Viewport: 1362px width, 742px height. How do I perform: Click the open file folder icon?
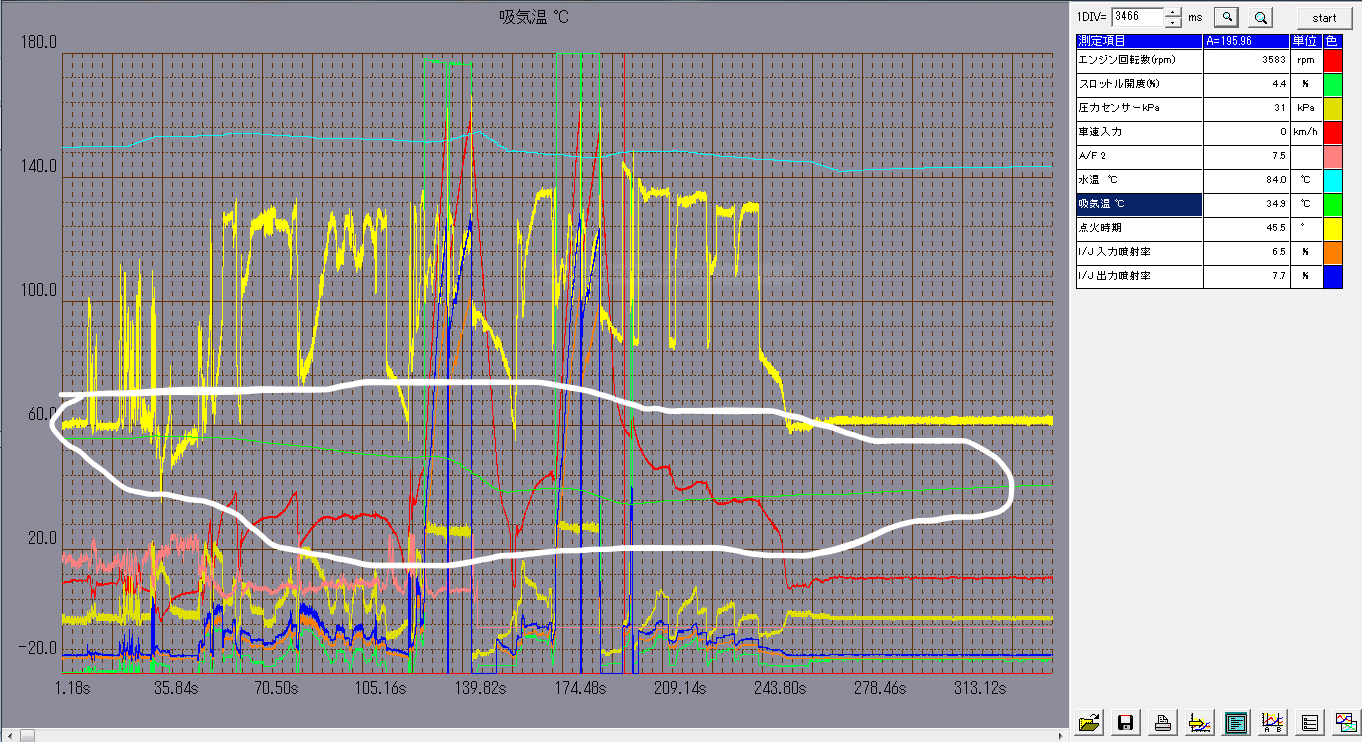[x=1090, y=722]
